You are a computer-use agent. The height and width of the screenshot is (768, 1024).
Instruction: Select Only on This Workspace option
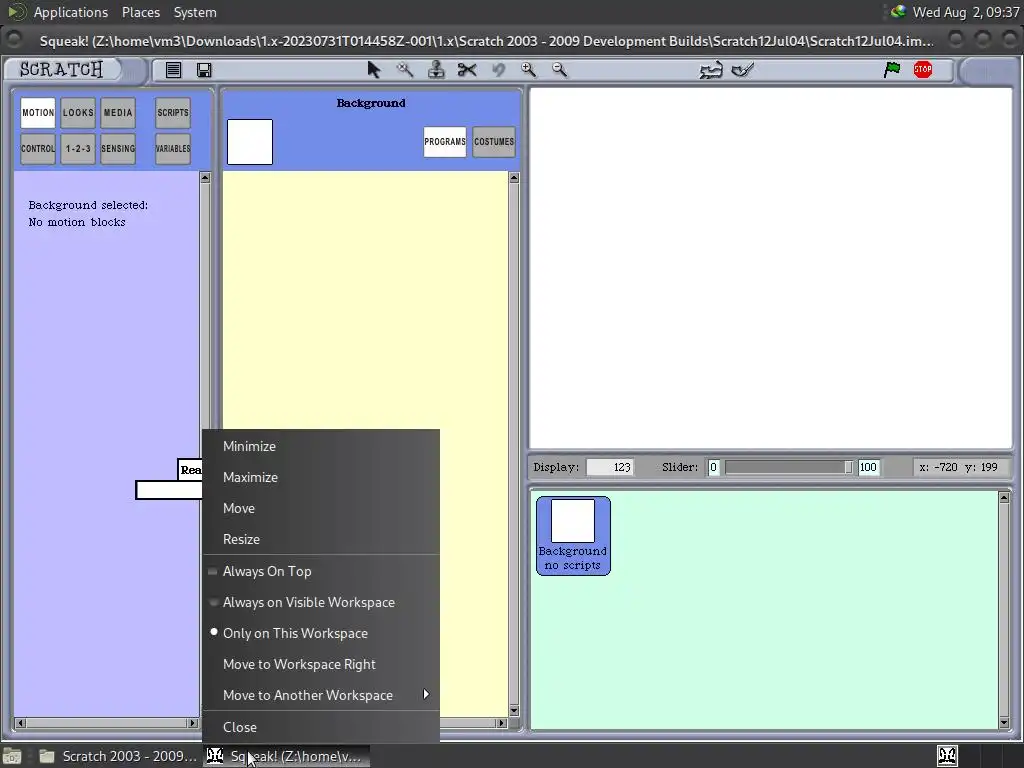(x=321, y=633)
